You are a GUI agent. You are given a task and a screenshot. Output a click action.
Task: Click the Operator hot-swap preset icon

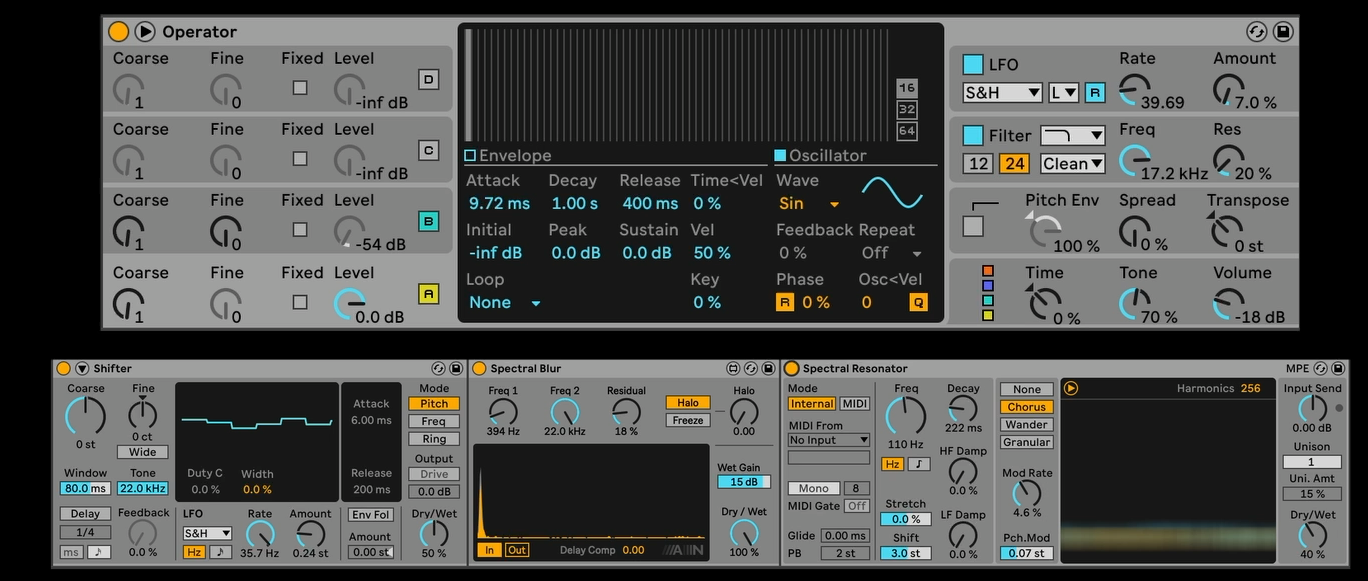[1257, 31]
